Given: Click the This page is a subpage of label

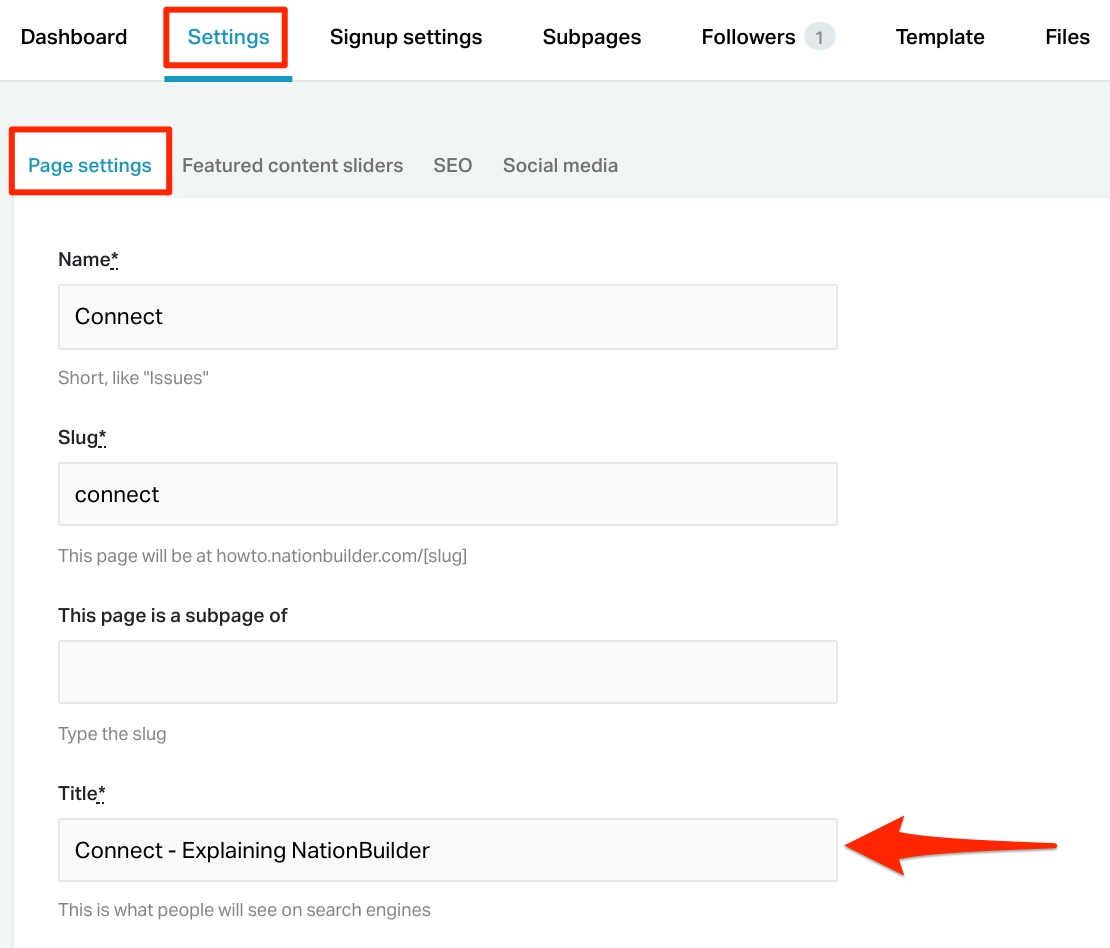Looking at the screenshot, I should (x=172, y=615).
